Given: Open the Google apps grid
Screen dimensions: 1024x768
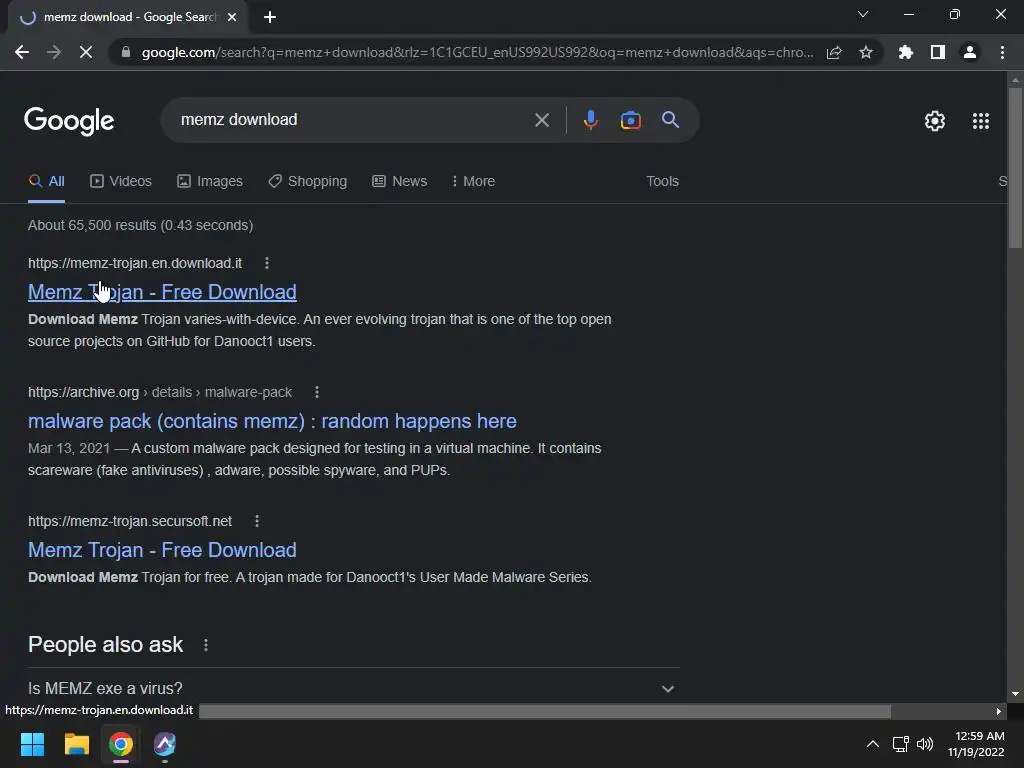Looking at the screenshot, I should click(981, 121).
